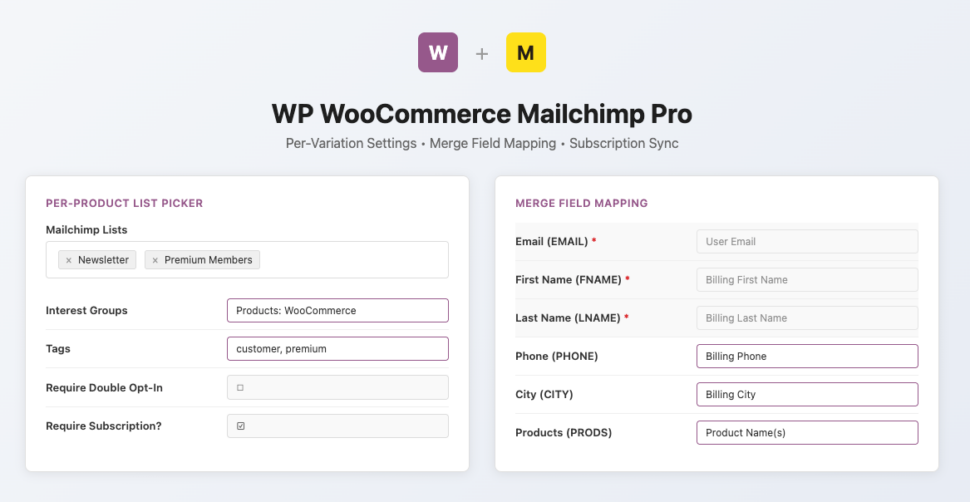
Task: Click the Billing Last Name field
Action: [x=806, y=318]
